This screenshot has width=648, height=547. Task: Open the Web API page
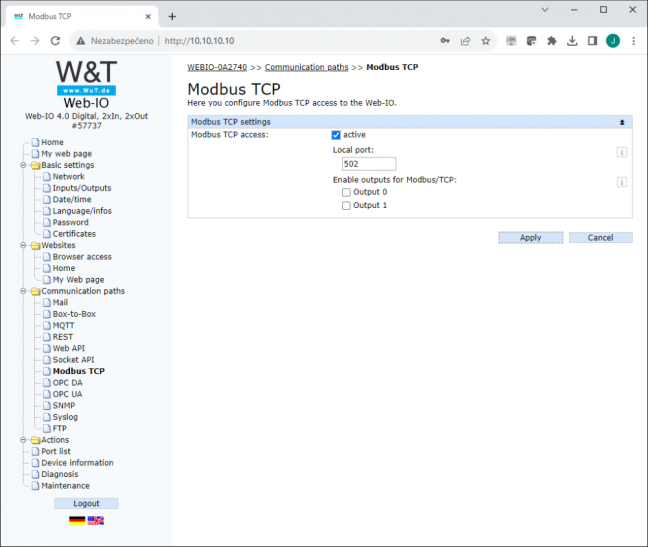tap(69, 348)
